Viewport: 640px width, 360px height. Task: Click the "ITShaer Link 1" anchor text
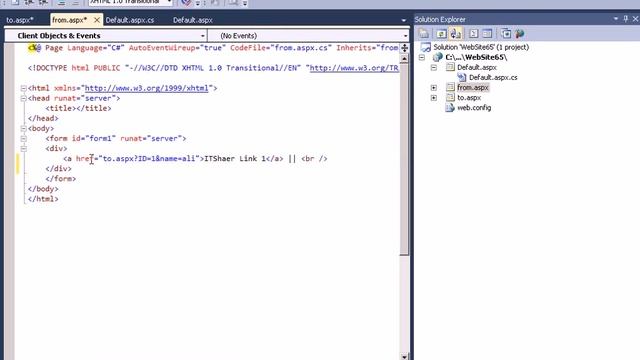click(235, 159)
